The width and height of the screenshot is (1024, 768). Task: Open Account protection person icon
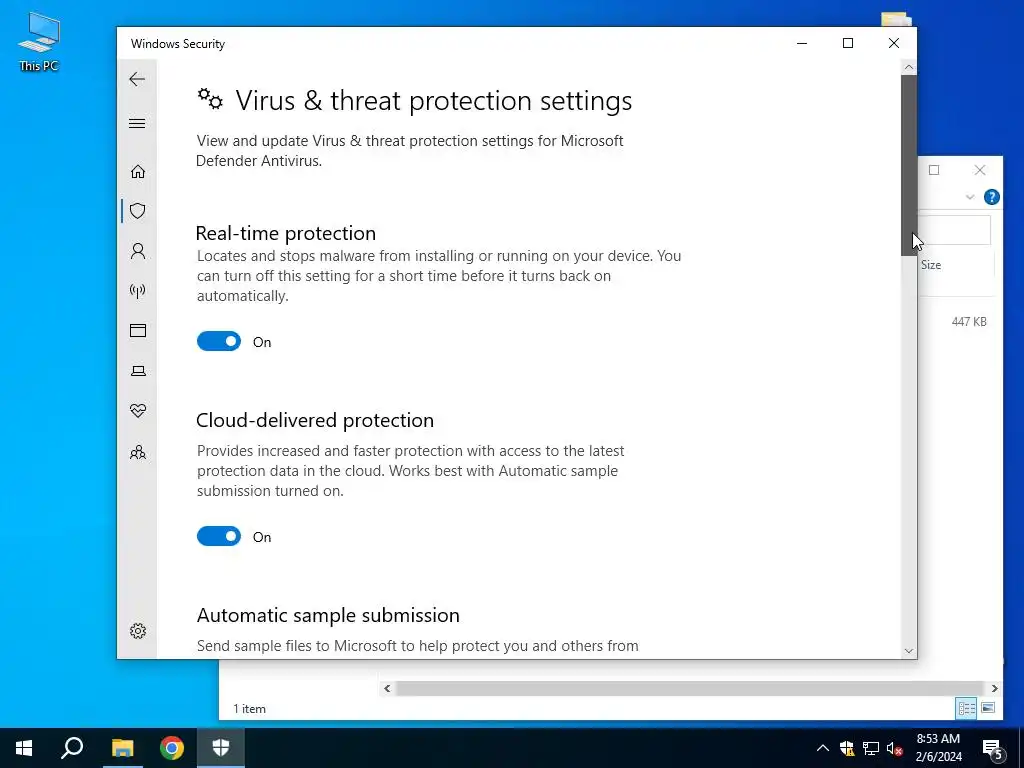(x=138, y=251)
